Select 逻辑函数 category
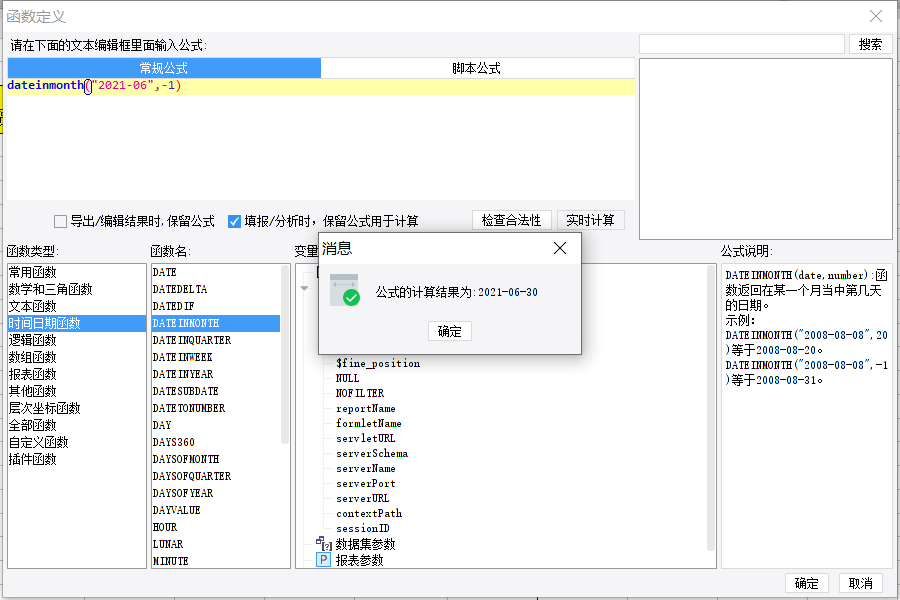The image size is (900, 600). [x=77, y=340]
